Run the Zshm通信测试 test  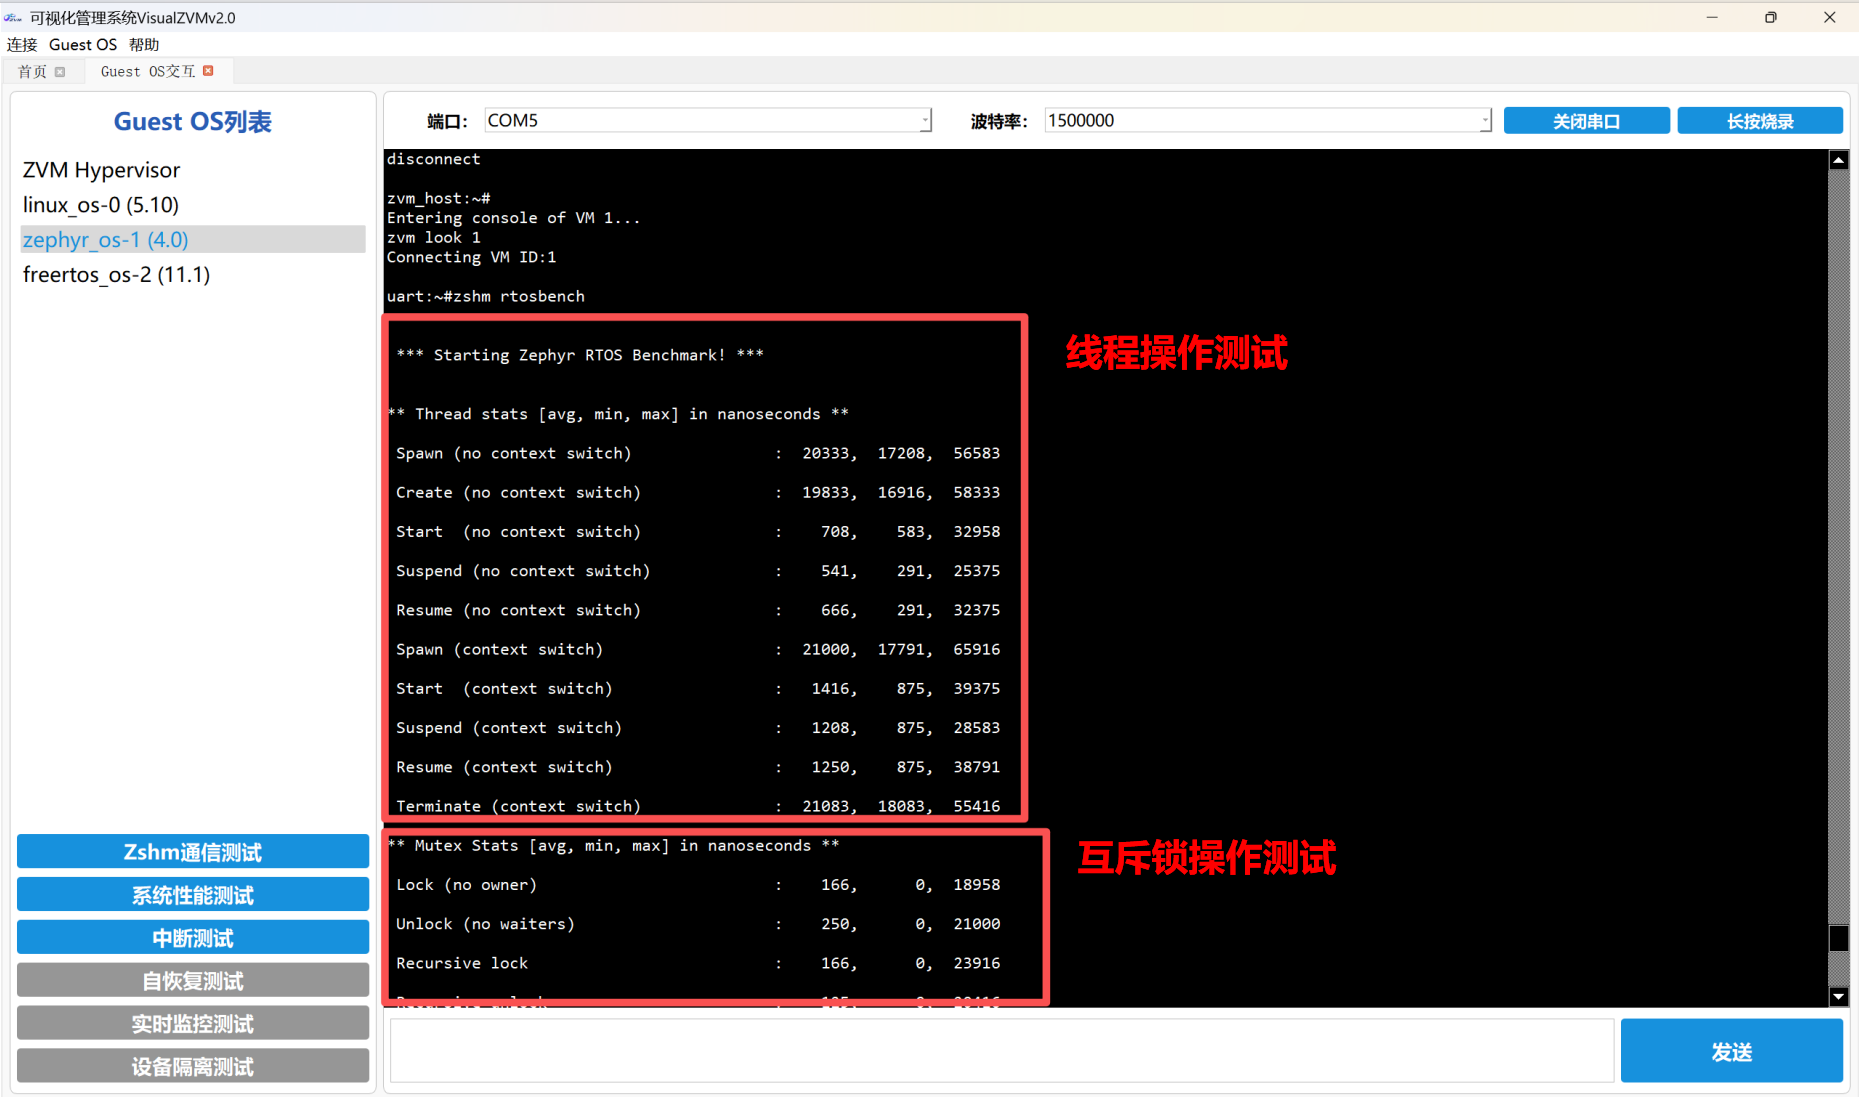click(x=193, y=852)
